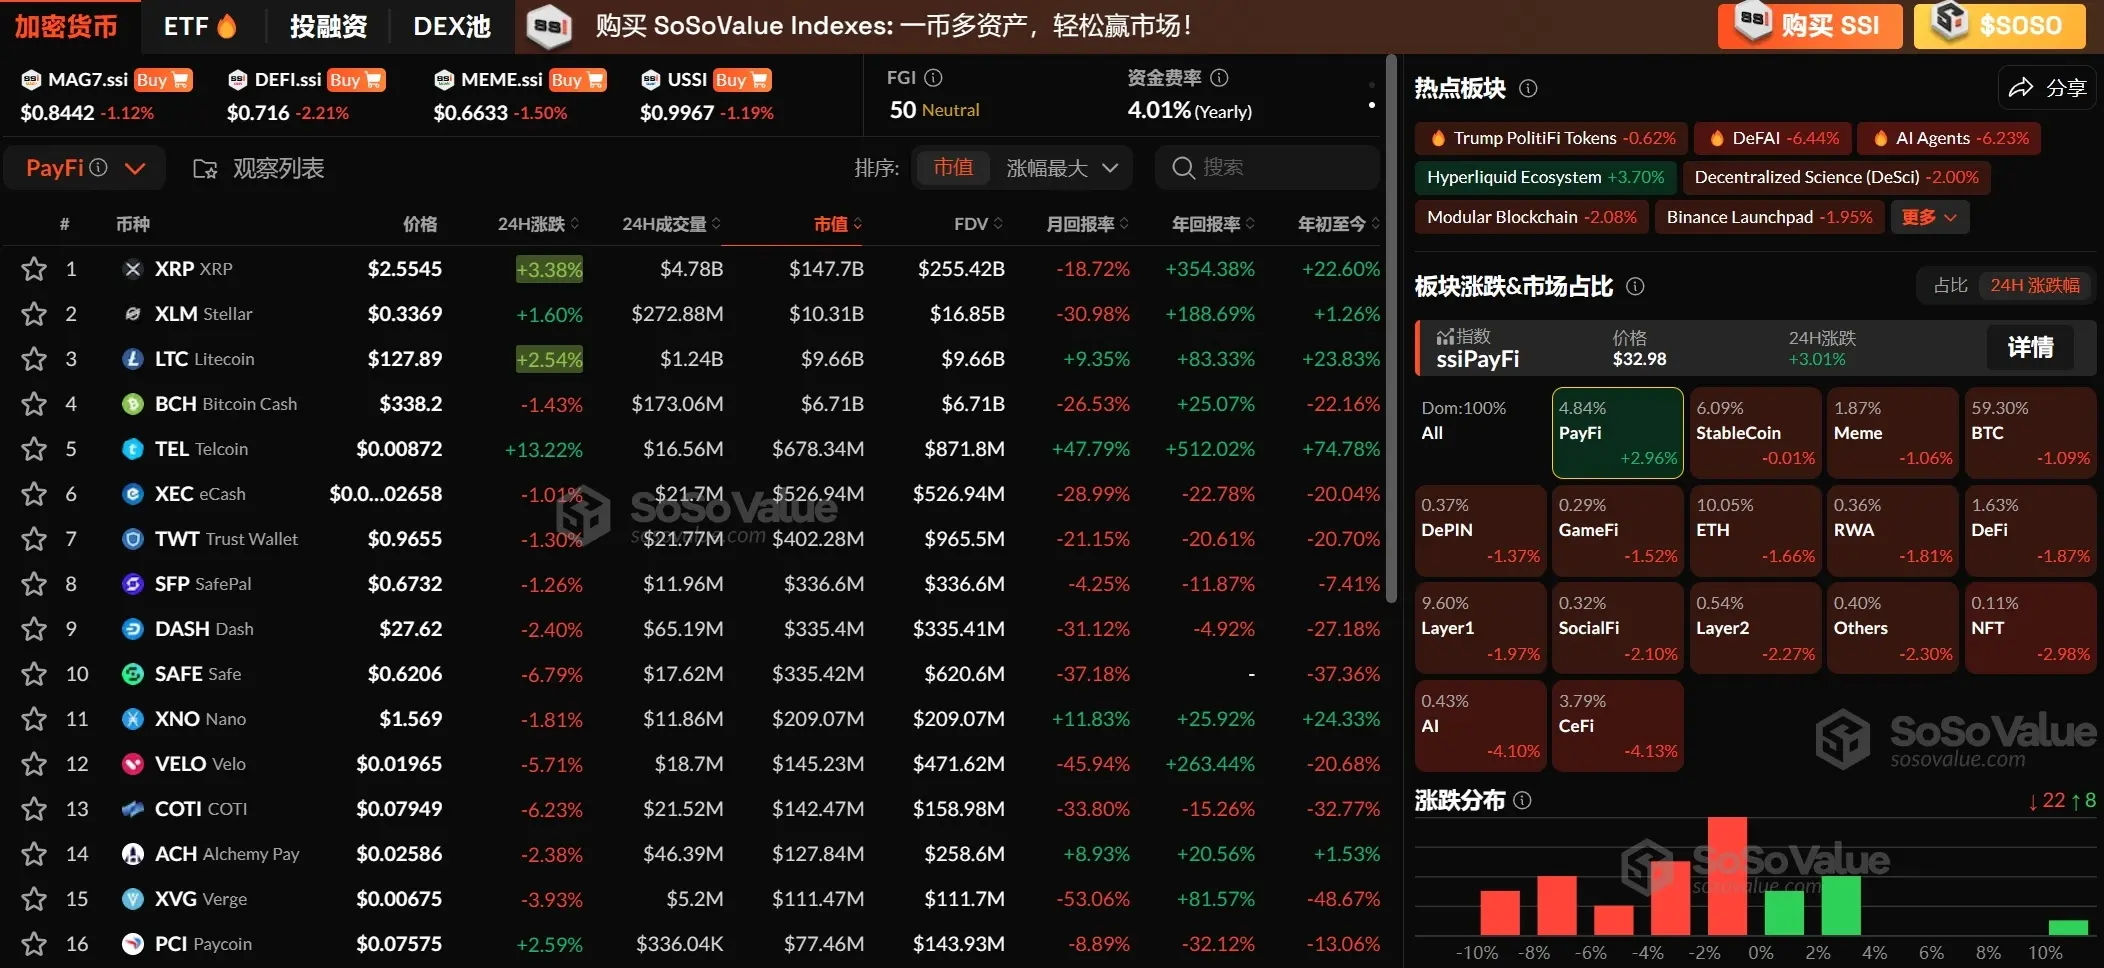Click the info icon next to FGI
This screenshot has height=968, width=2104.
(933, 78)
